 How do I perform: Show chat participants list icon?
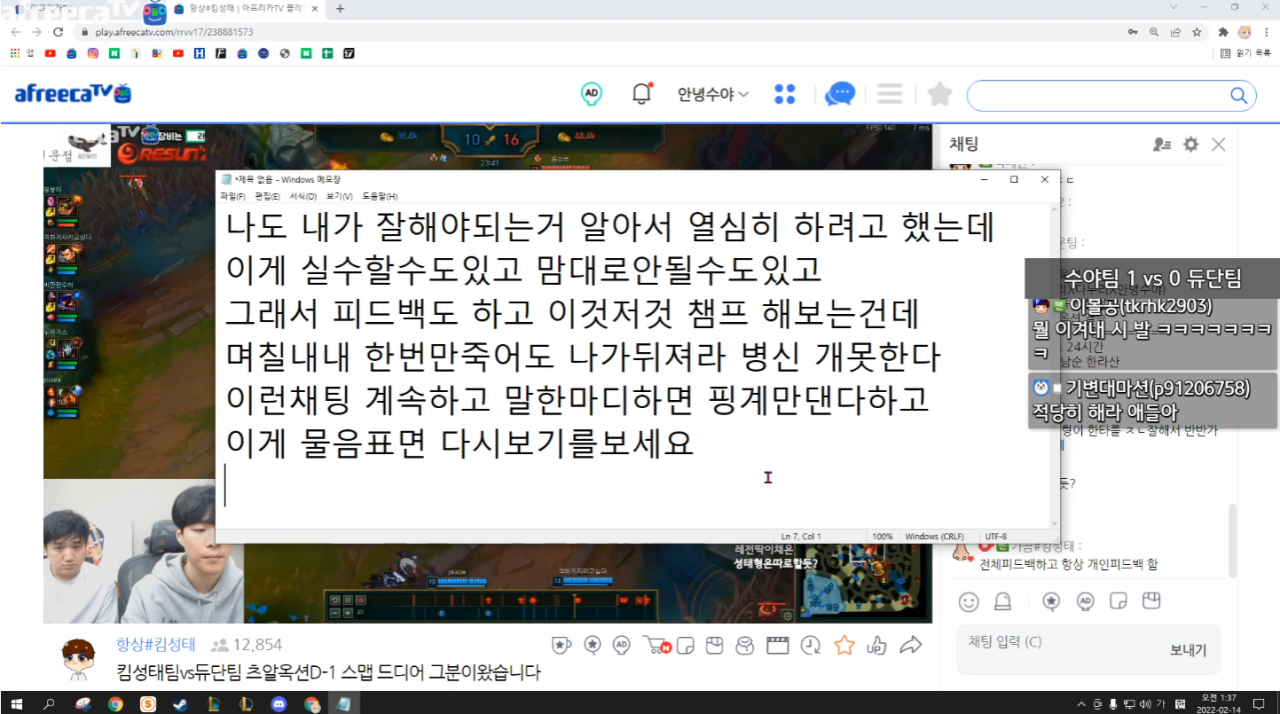tap(1161, 144)
